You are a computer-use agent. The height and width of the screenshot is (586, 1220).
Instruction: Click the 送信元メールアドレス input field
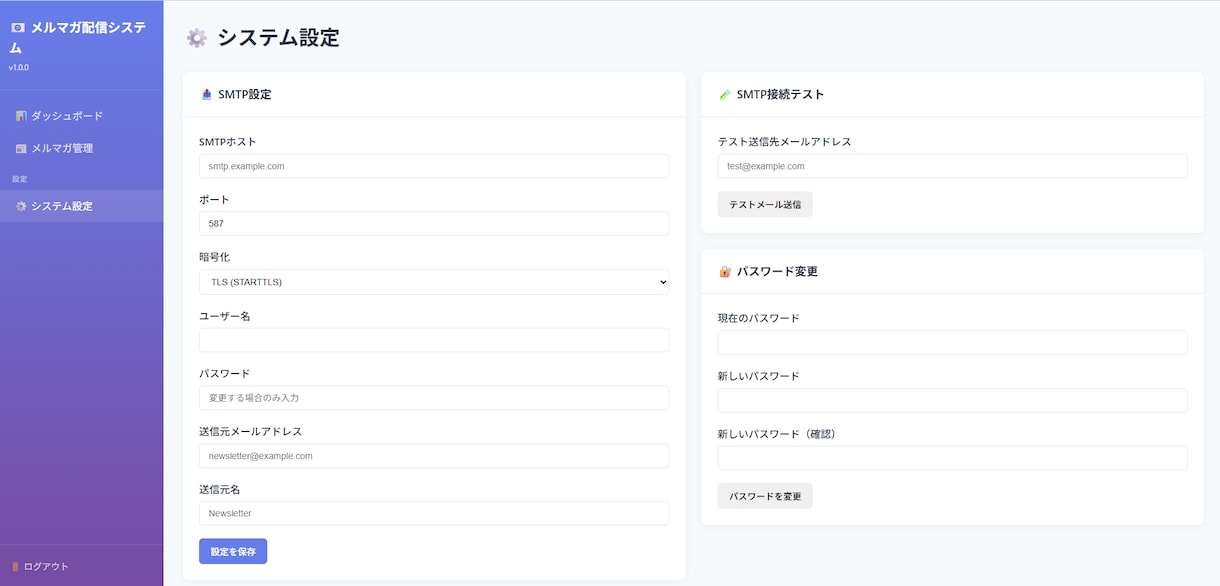(x=434, y=456)
